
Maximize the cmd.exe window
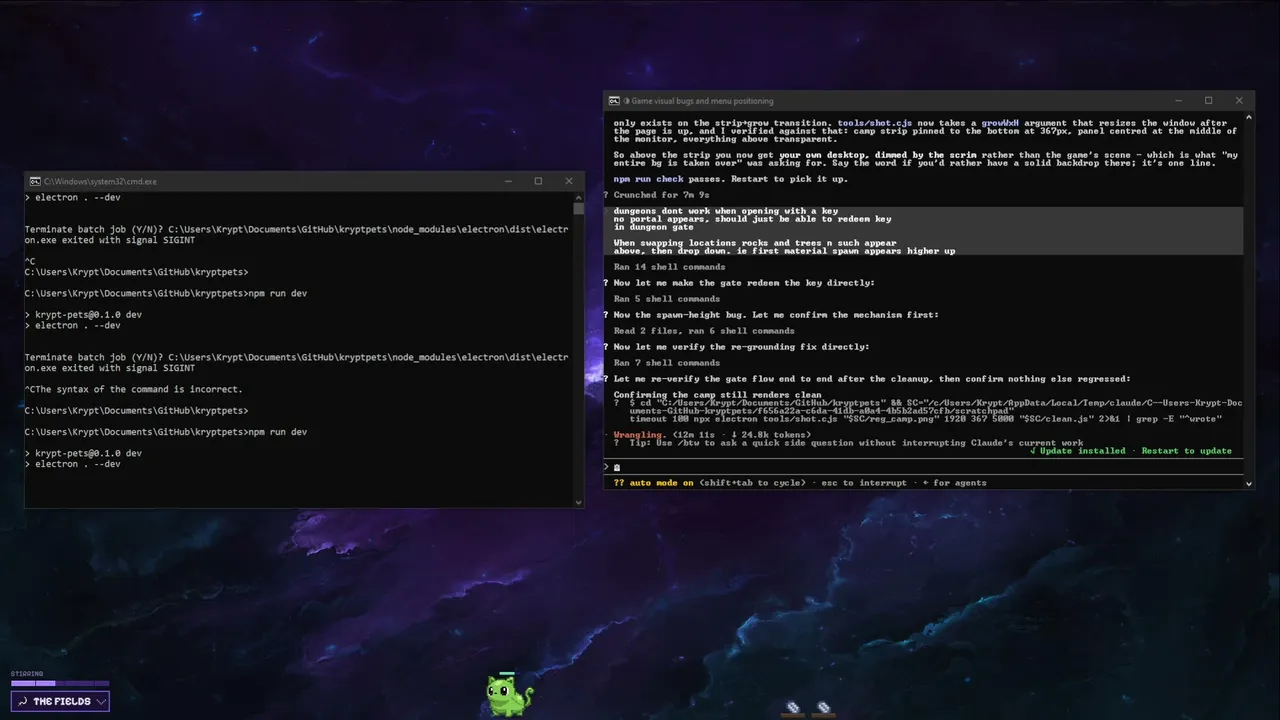click(x=538, y=181)
